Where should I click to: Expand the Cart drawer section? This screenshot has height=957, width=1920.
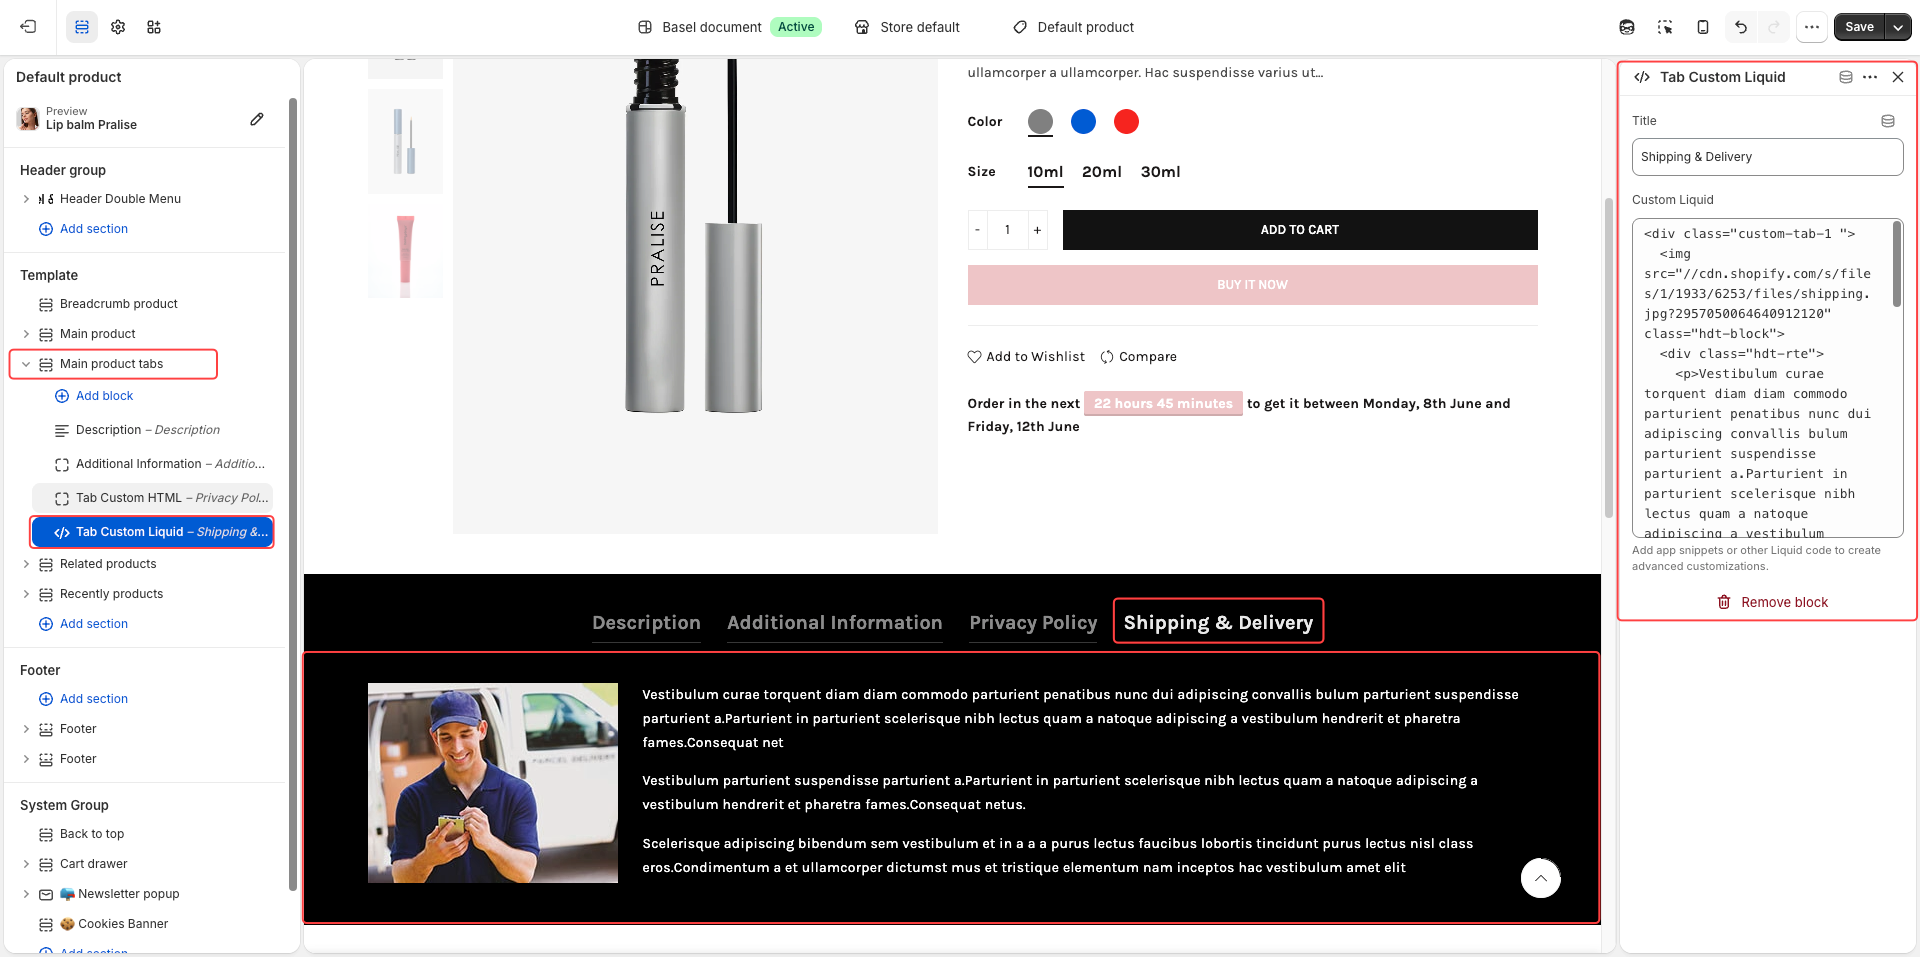26,864
